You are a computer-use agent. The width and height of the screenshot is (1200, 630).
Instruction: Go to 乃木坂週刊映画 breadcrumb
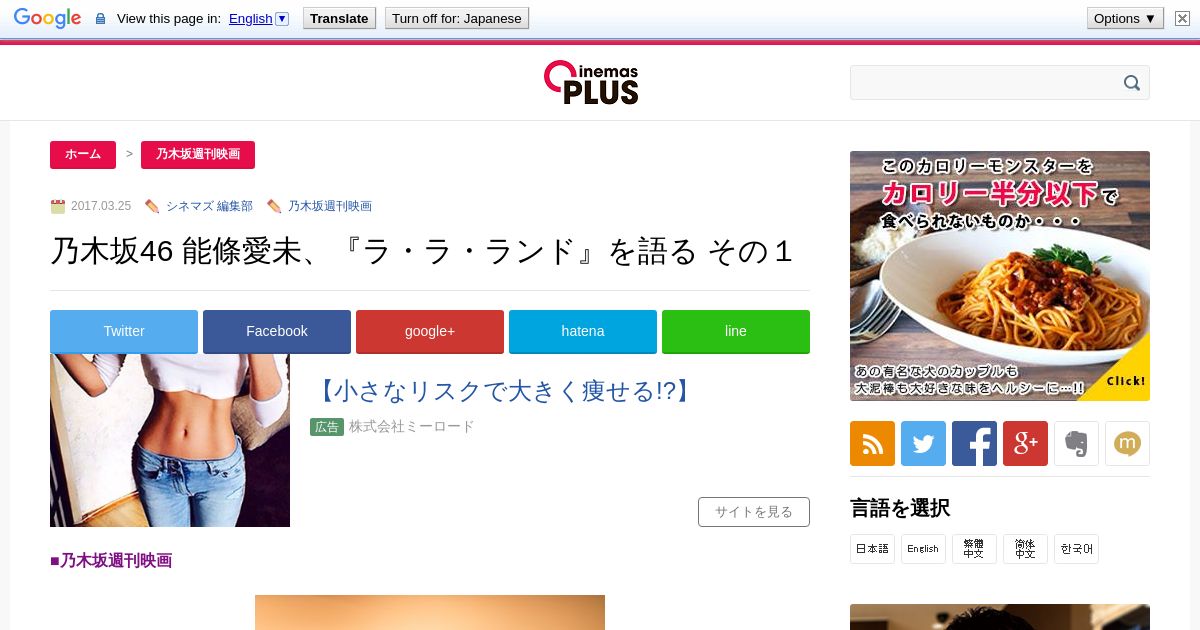[x=198, y=155]
